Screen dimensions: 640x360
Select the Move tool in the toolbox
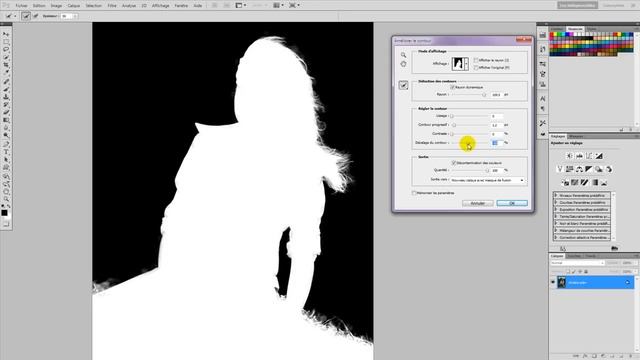pos(6,34)
